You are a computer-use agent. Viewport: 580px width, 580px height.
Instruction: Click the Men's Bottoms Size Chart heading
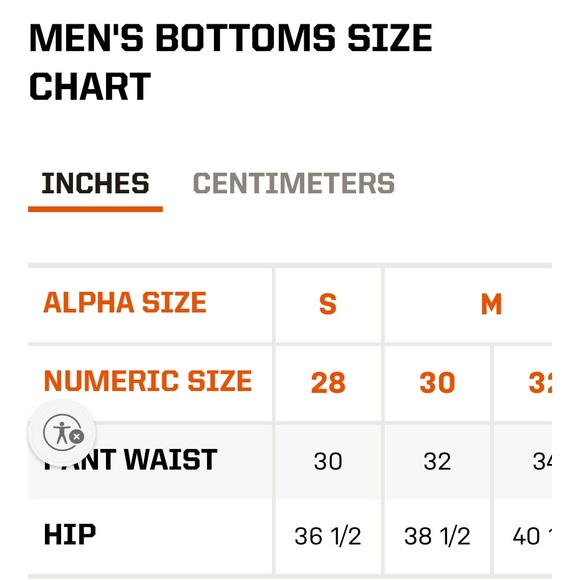(x=231, y=62)
